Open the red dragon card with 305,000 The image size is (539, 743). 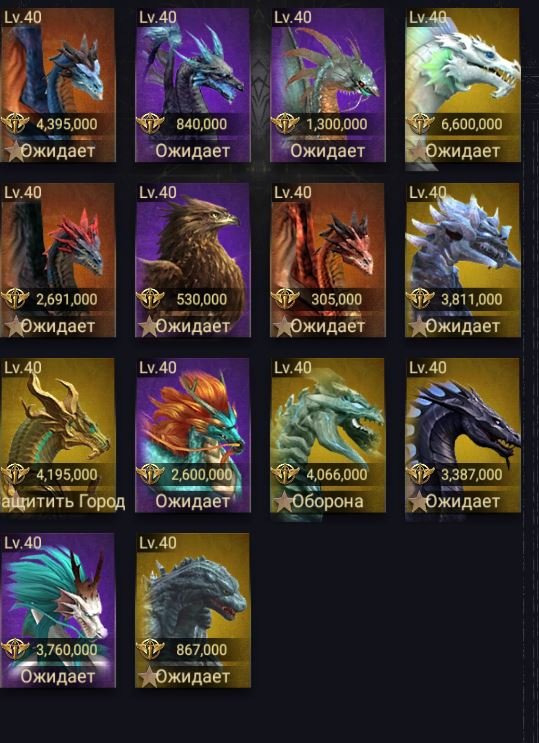[x=328, y=260]
